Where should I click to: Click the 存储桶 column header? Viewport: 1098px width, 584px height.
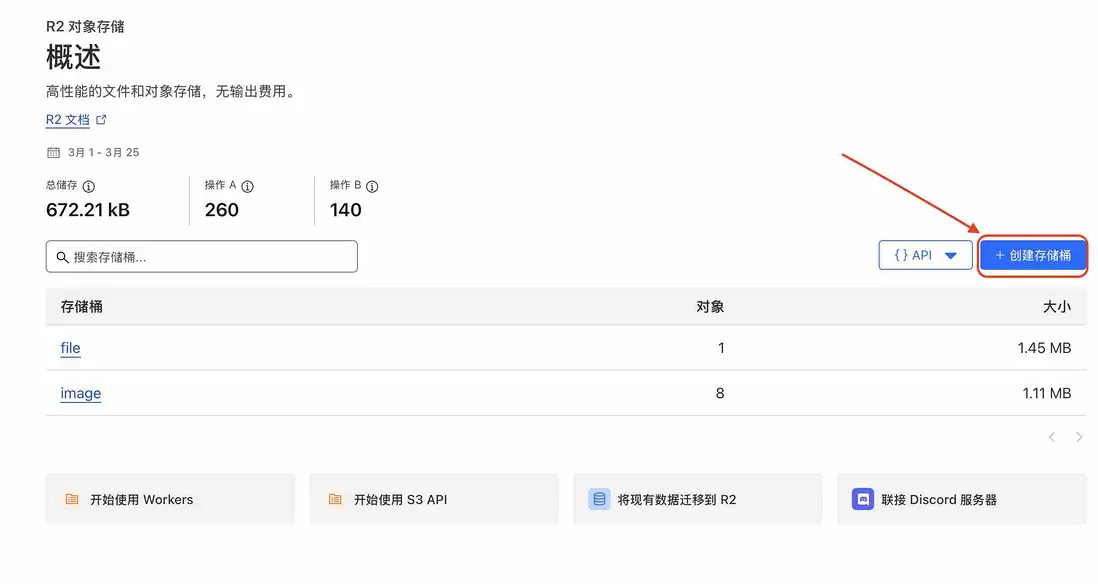pyautogui.click(x=82, y=307)
